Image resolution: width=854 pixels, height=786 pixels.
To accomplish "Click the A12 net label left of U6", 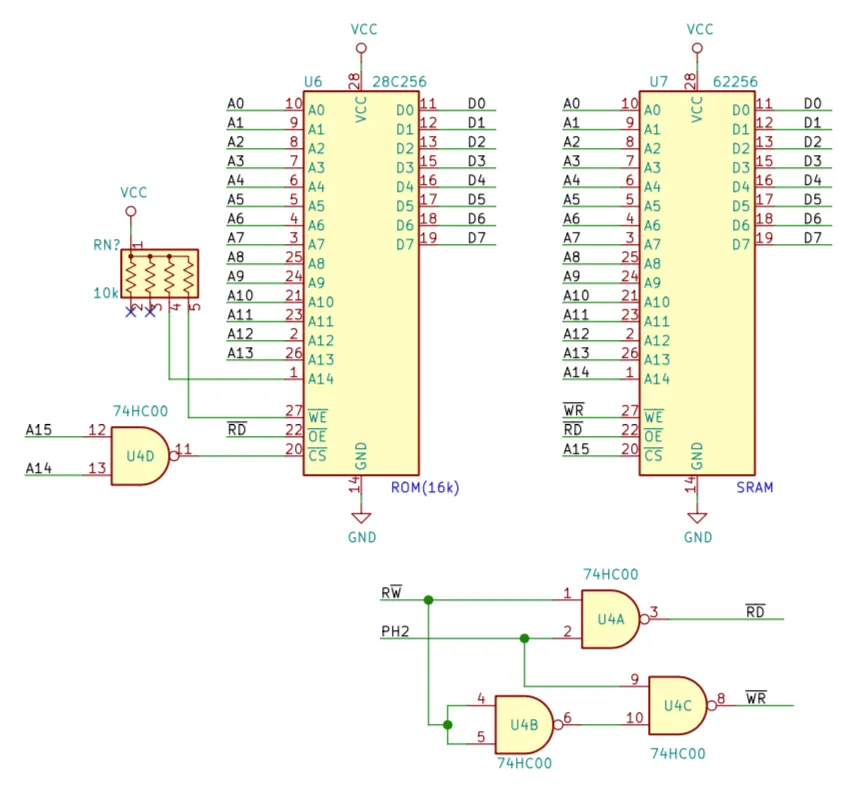I will (240, 333).
